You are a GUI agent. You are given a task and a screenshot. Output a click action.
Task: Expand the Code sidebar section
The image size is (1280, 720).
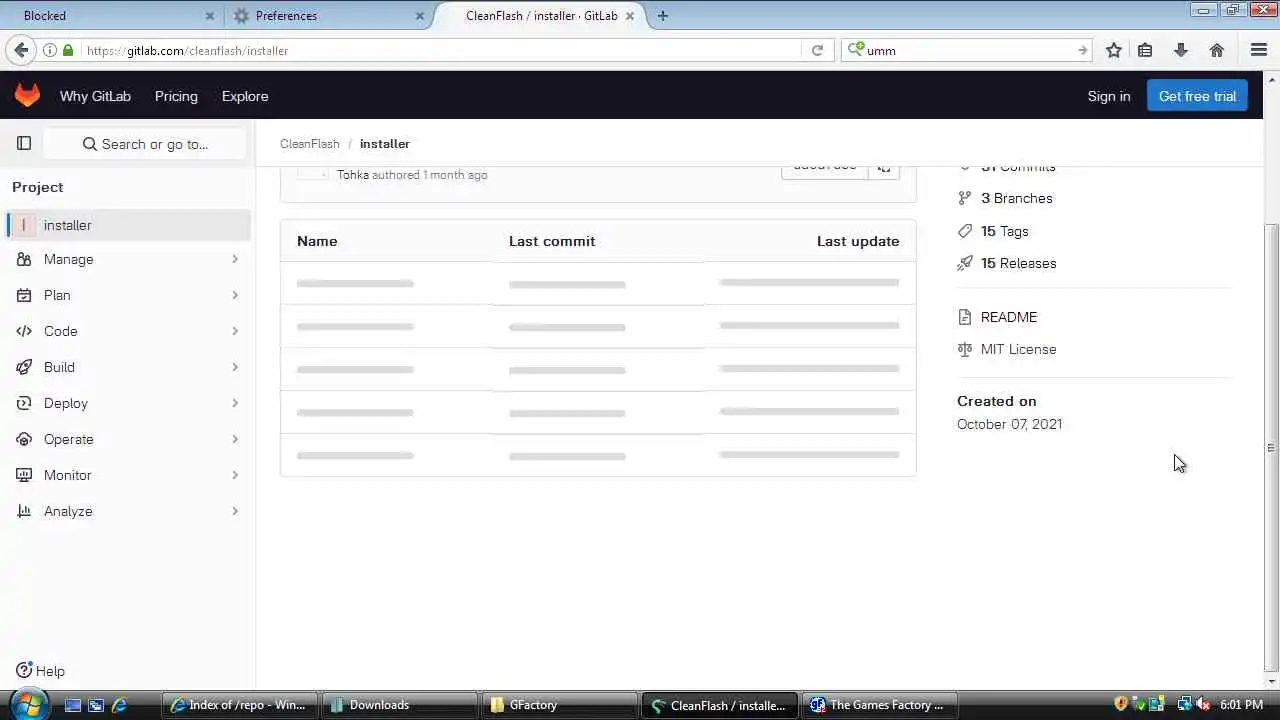(x=127, y=331)
